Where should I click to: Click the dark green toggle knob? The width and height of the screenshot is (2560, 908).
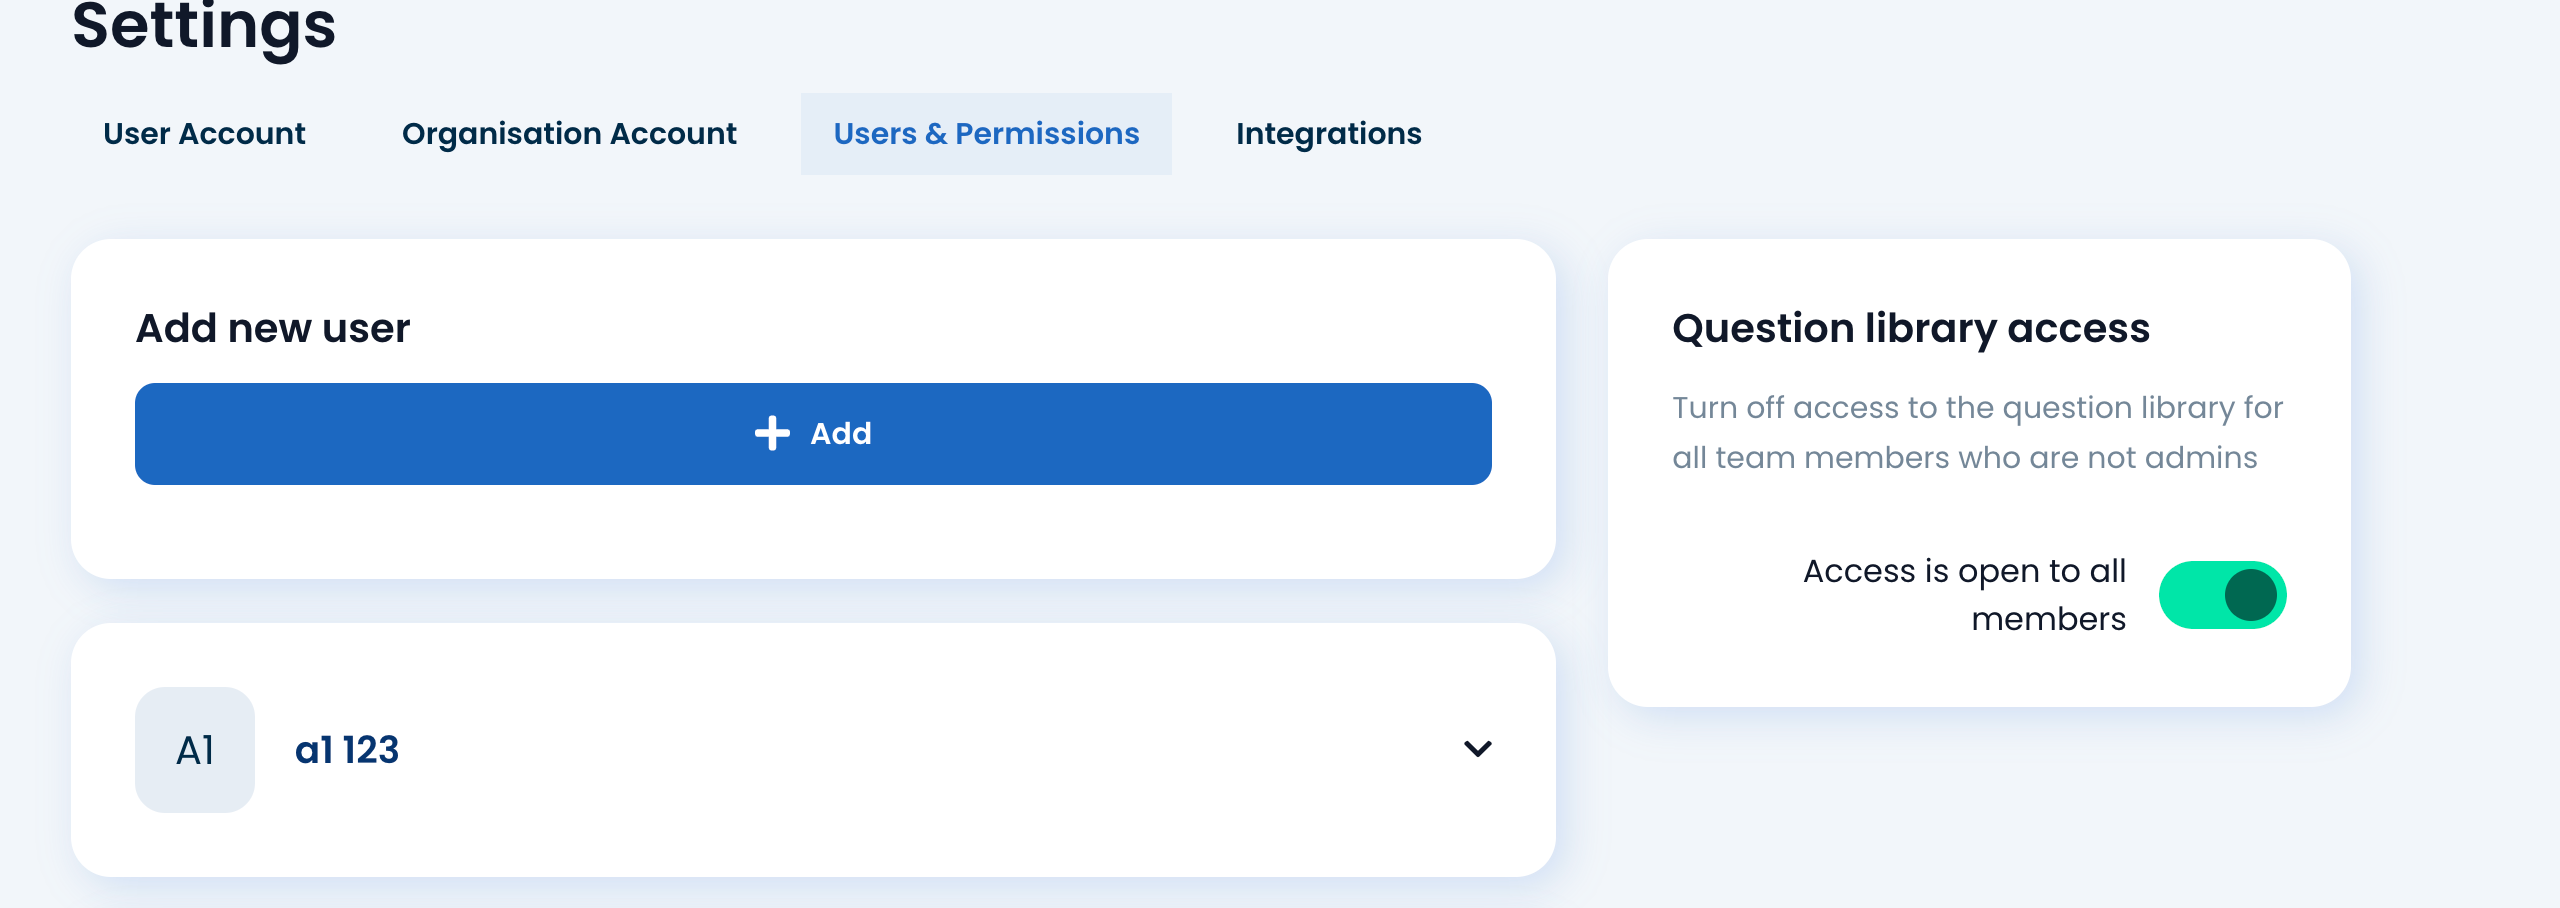click(x=2250, y=595)
